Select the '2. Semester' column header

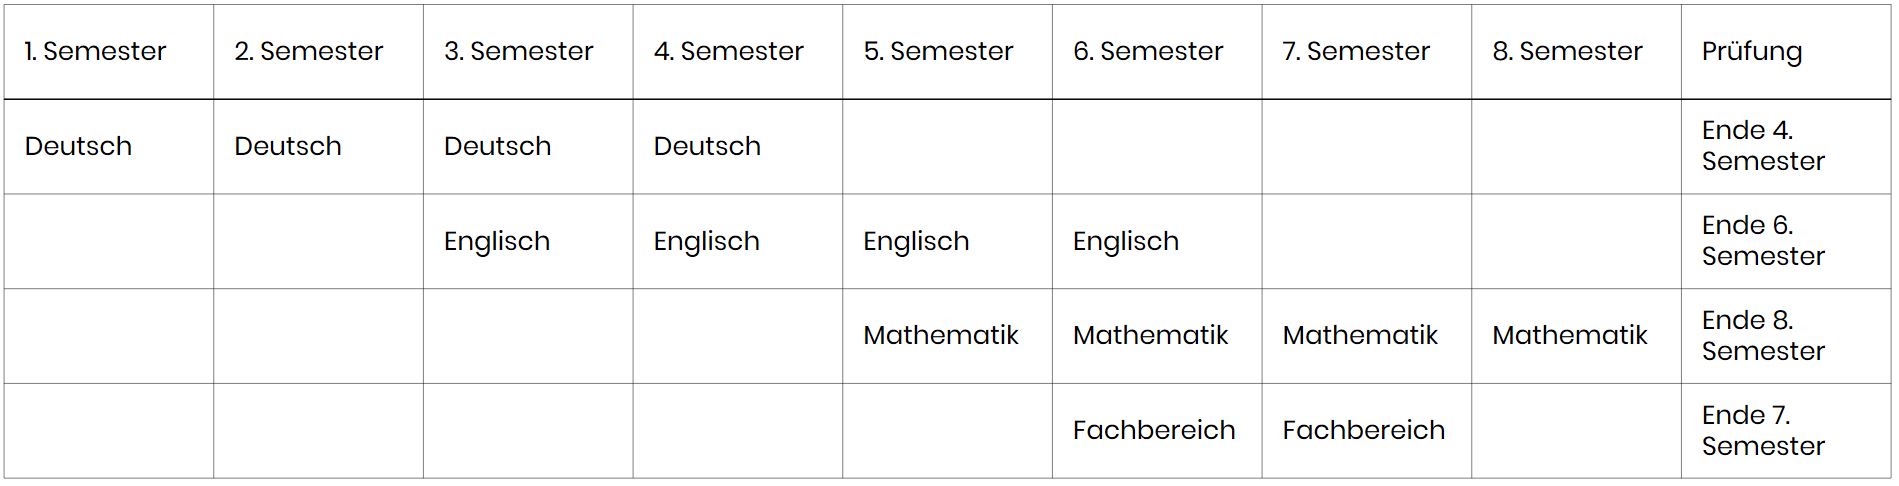308,51
